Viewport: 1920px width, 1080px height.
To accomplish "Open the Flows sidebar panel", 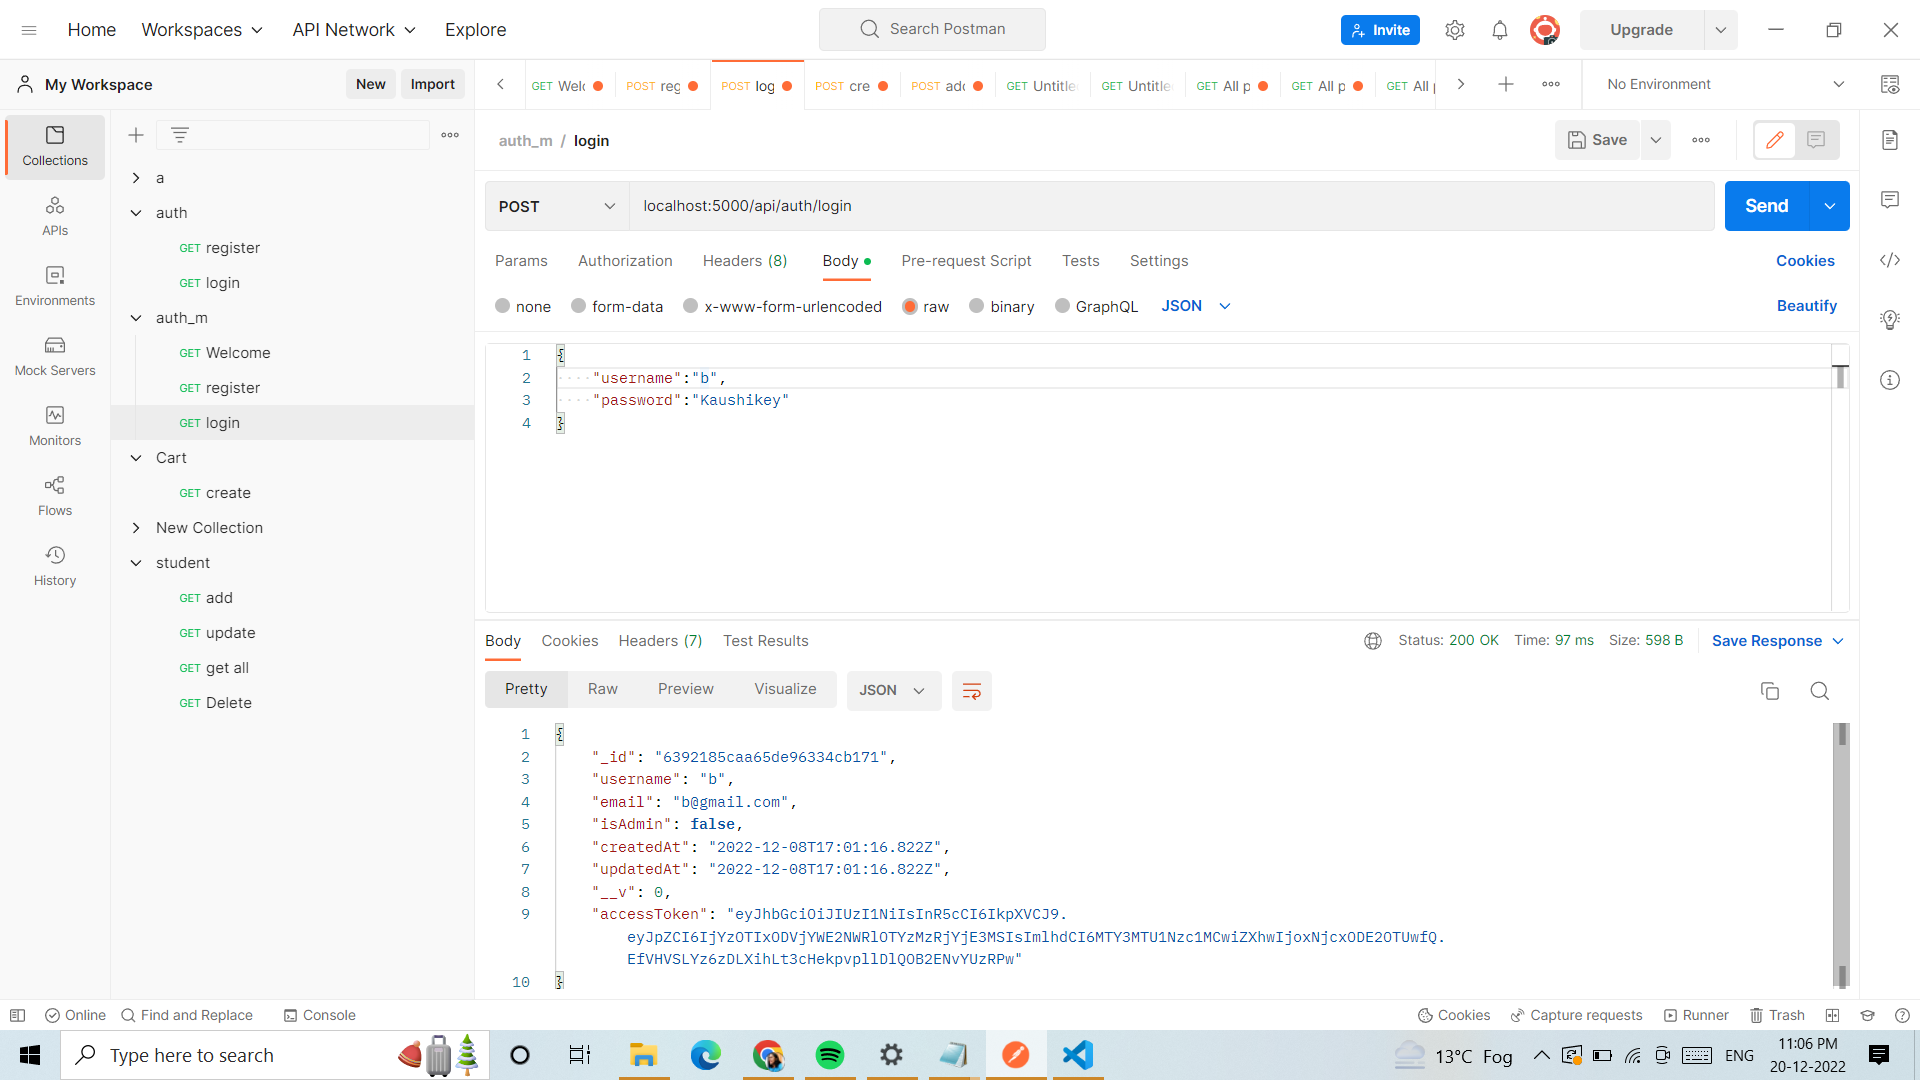I will click(54, 497).
